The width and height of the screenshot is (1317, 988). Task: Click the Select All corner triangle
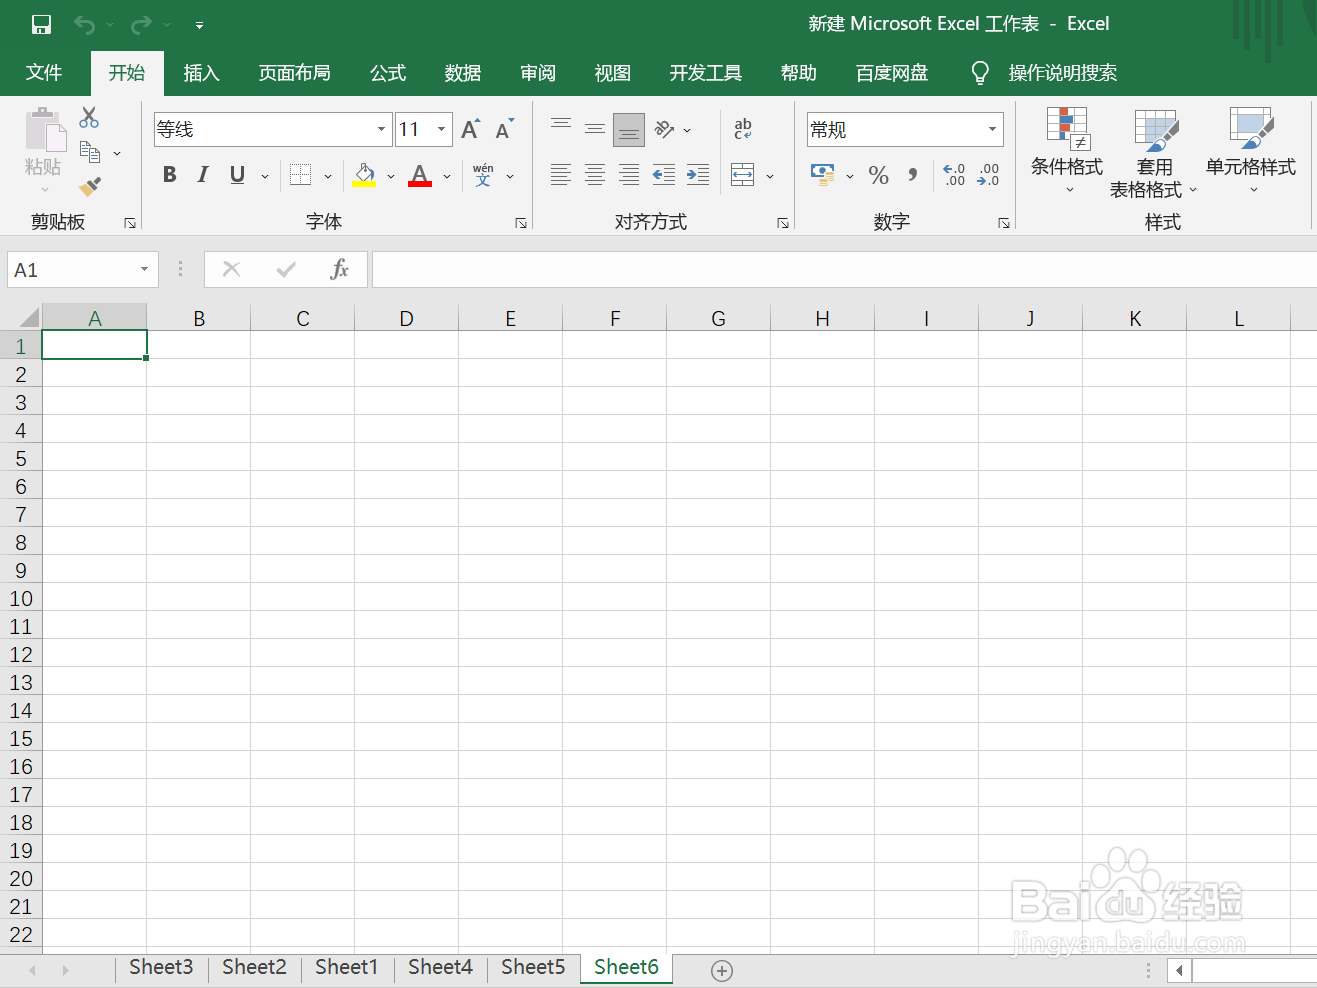[x=28, y=318]
